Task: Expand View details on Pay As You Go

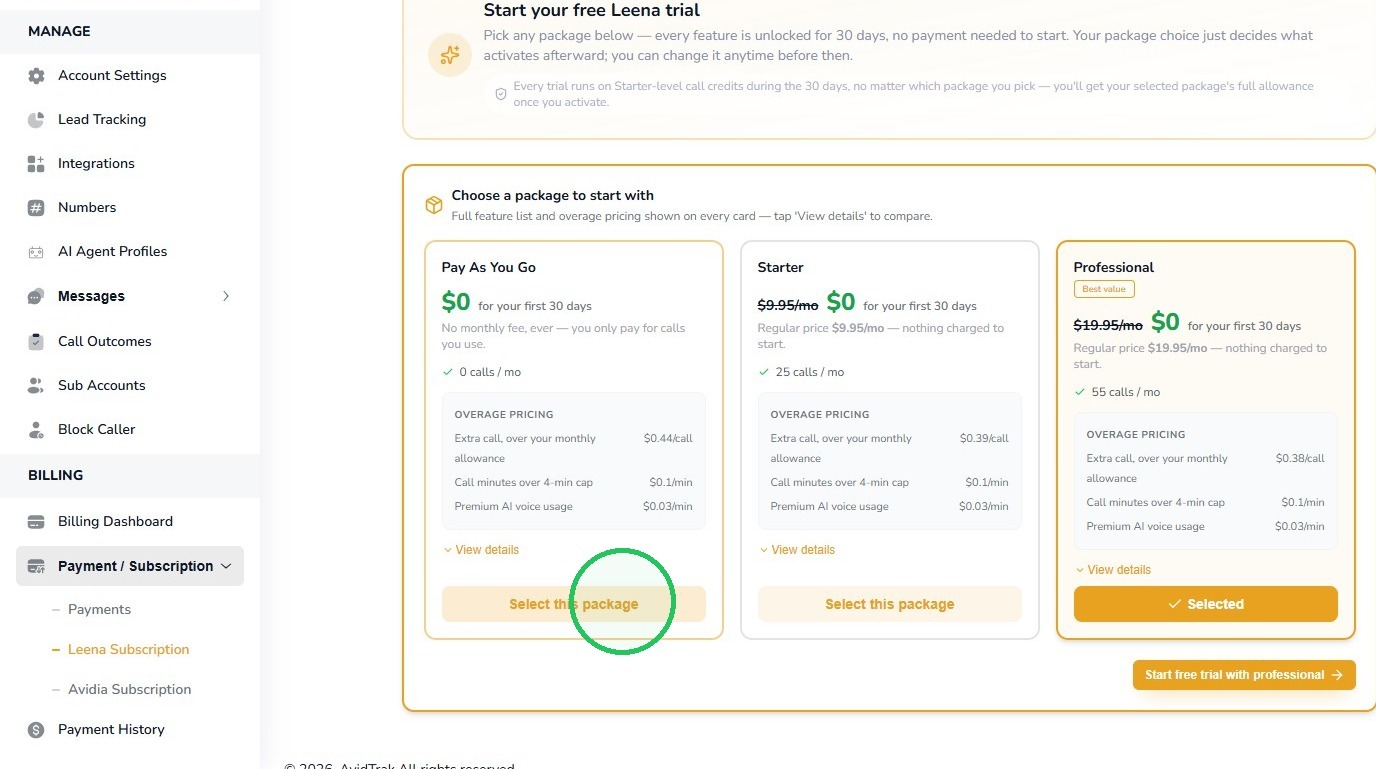Action: tap(481, 550)
